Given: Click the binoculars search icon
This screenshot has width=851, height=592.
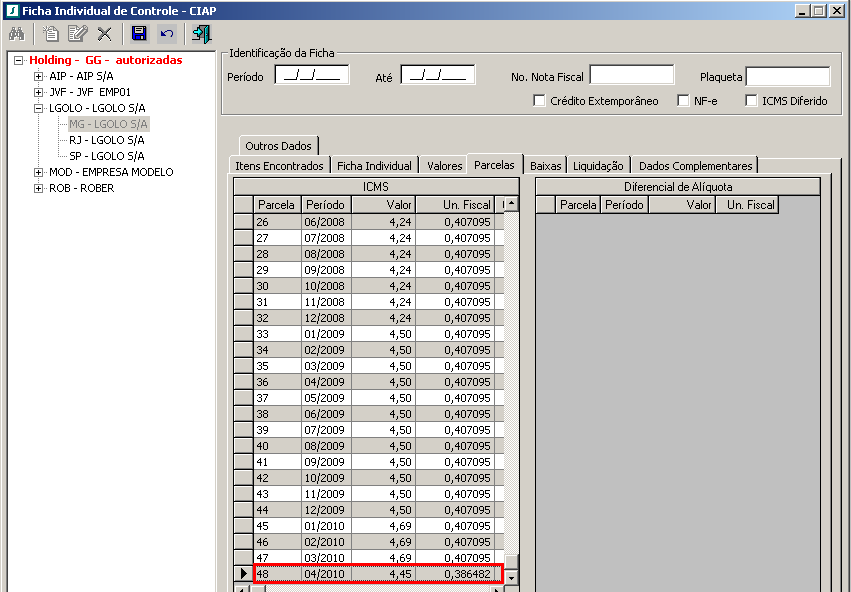Looking at the screenshot, I should (x=16, y=34).
